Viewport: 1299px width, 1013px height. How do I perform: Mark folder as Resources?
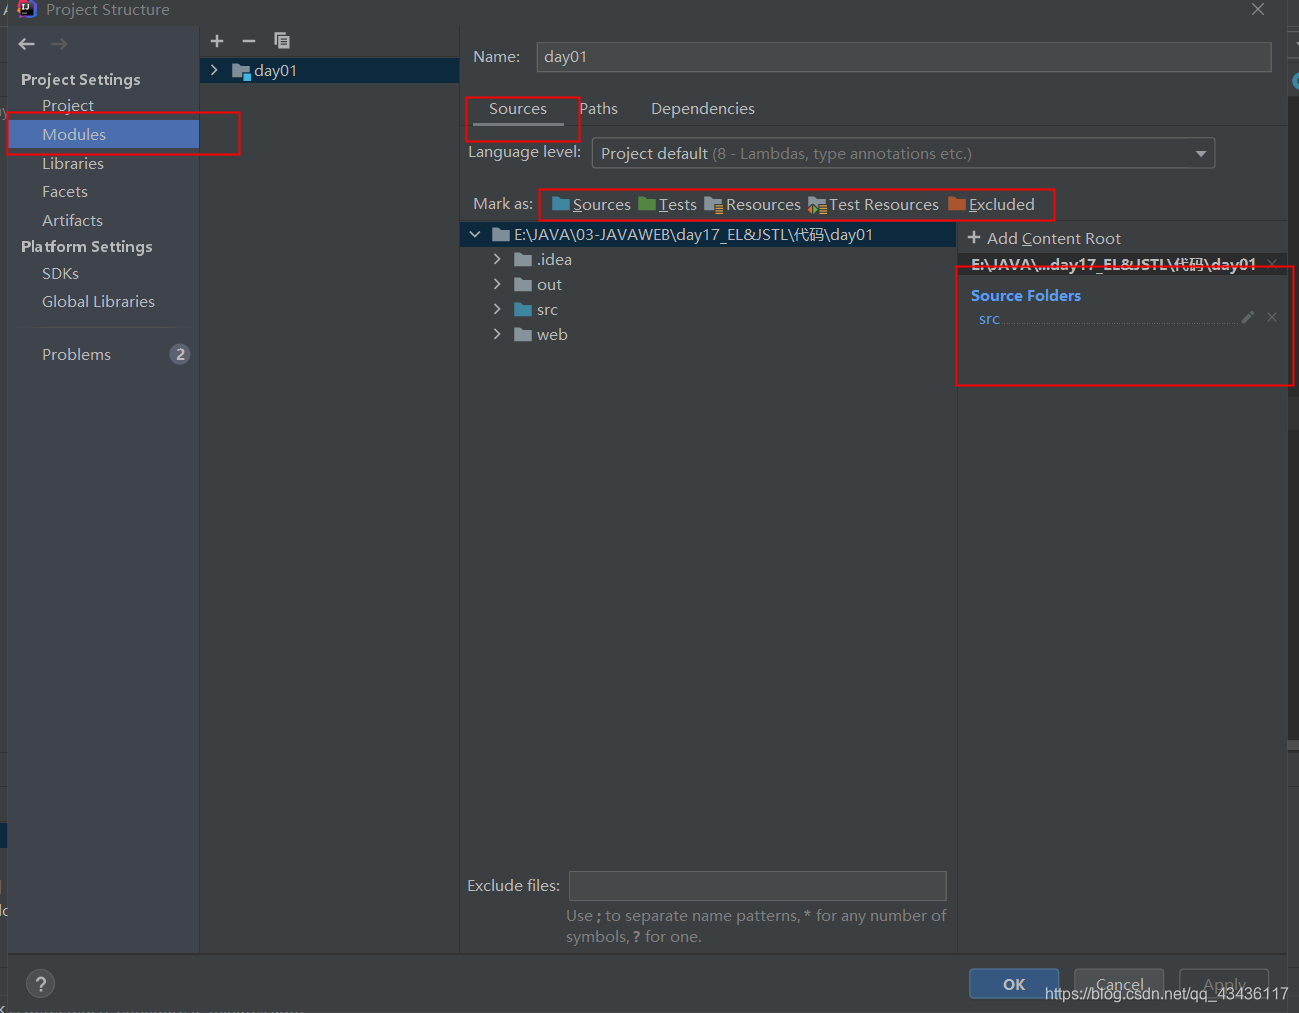coord(752,204)
